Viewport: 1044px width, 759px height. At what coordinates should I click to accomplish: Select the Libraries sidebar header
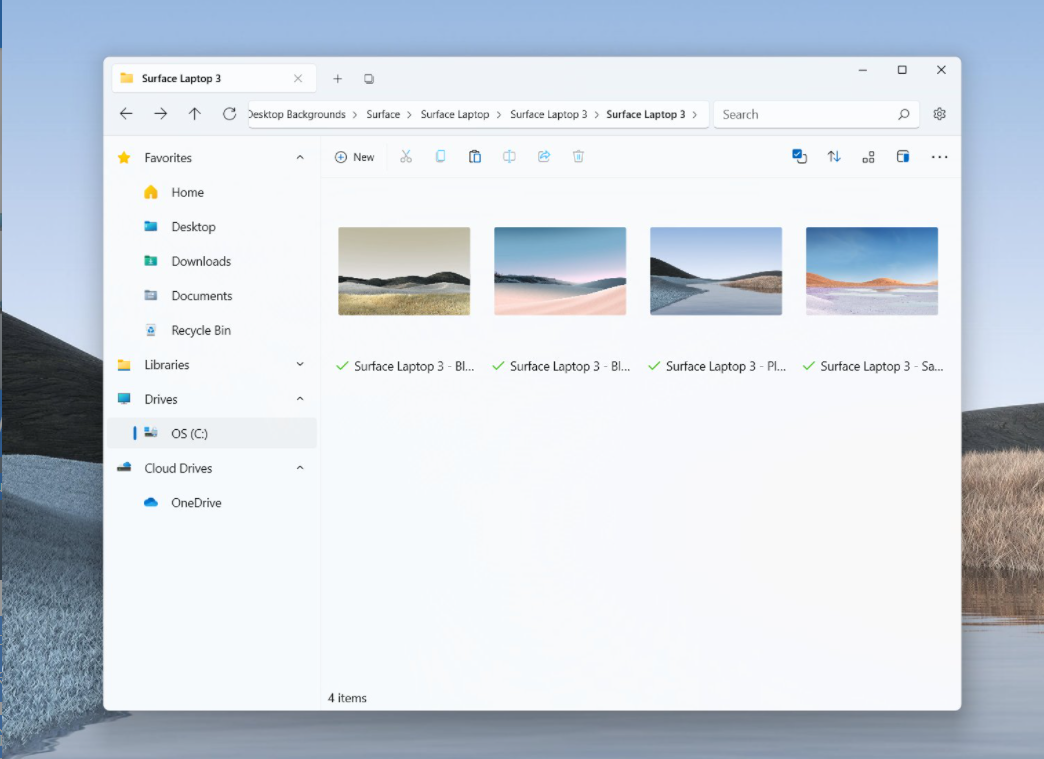click(212, 365)
